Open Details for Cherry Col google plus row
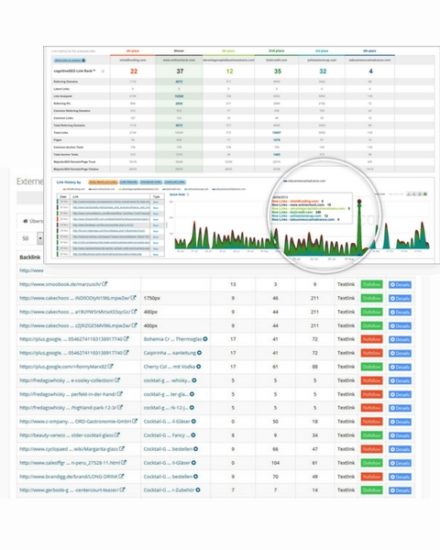Screen dimensions: 440x550 pos(400,367)
